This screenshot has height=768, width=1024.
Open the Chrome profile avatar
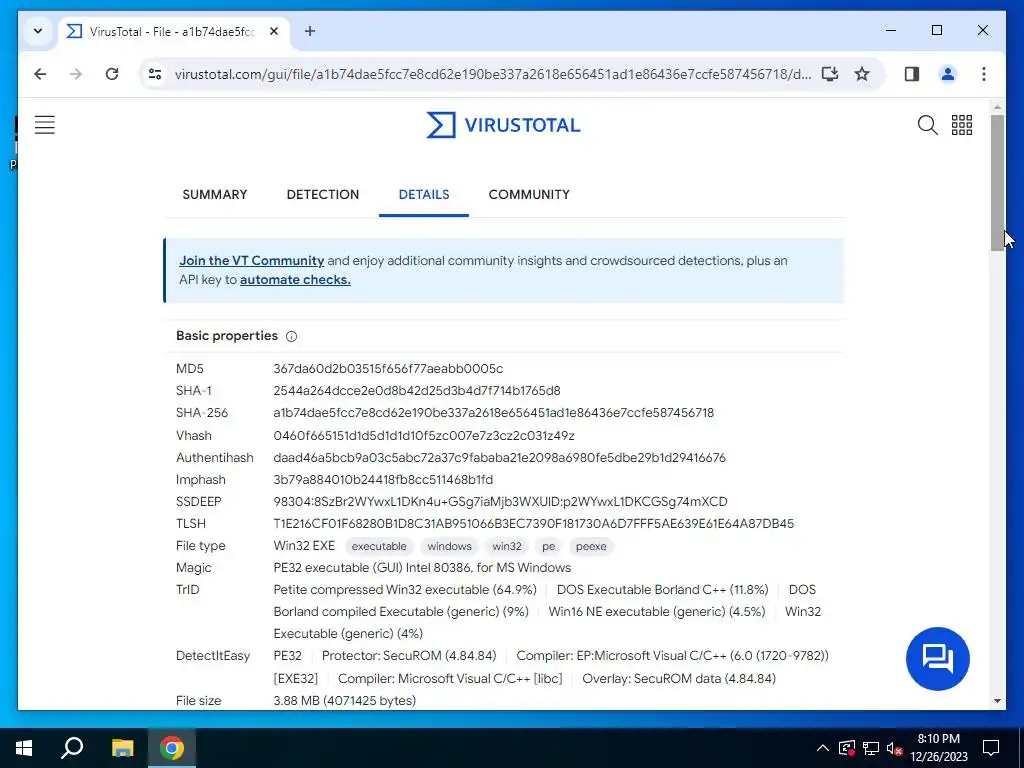click(x=948, y=74)
